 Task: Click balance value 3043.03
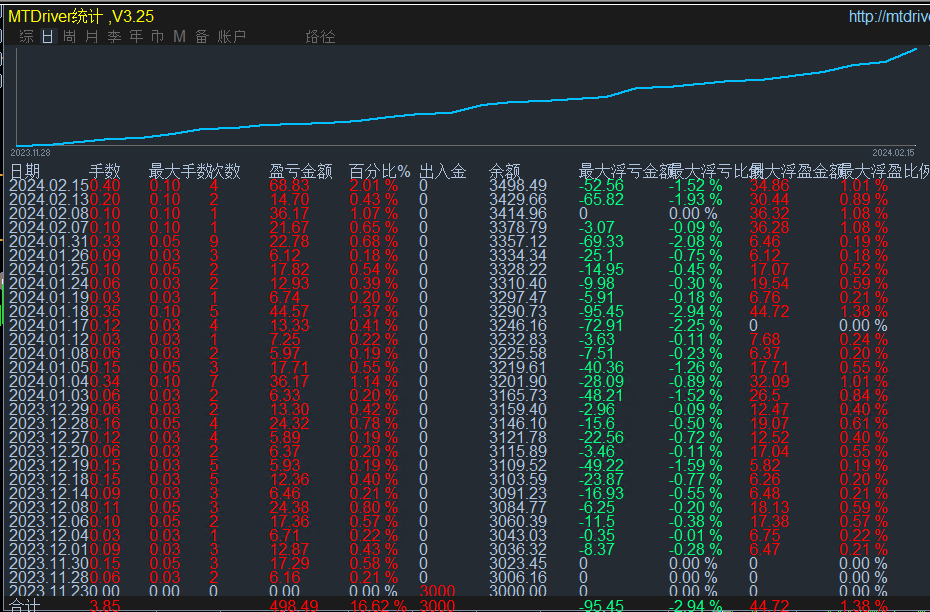coord(517,536)
